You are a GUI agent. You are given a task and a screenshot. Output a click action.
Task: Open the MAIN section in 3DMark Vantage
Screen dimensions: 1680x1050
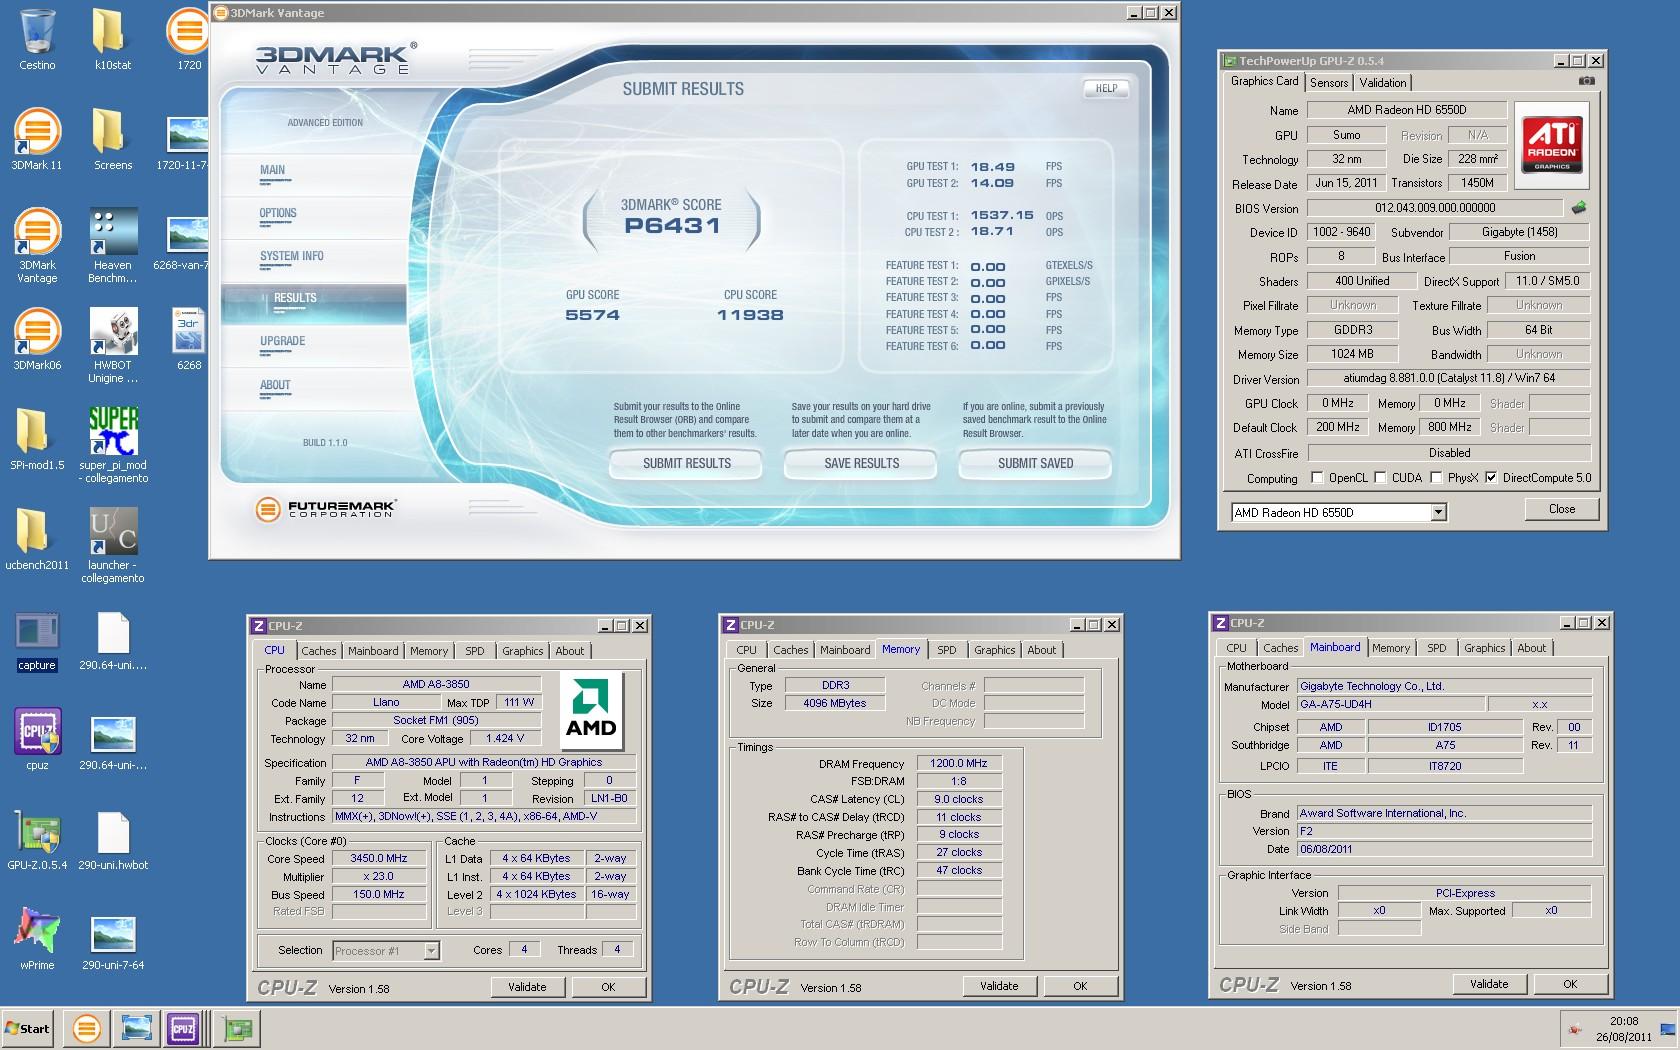272,170
